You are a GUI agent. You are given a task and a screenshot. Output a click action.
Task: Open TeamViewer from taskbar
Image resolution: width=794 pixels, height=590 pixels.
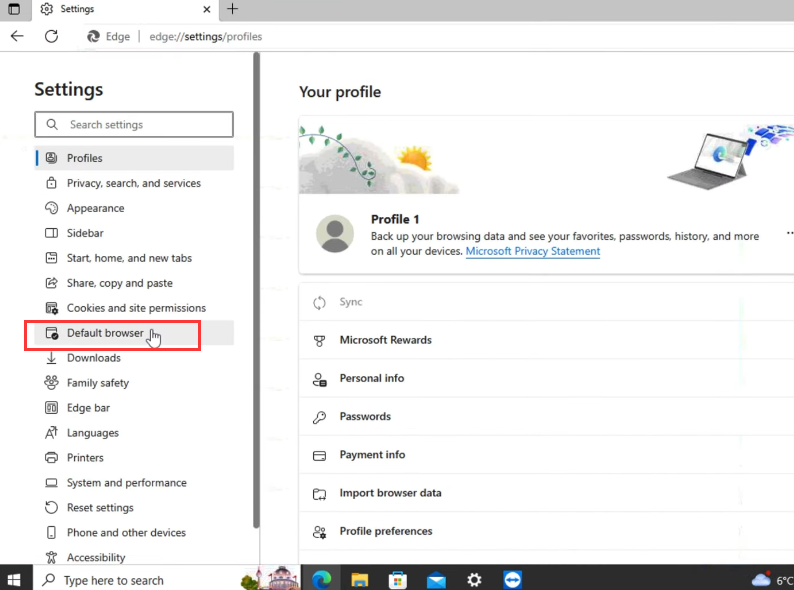coord(512,579)
